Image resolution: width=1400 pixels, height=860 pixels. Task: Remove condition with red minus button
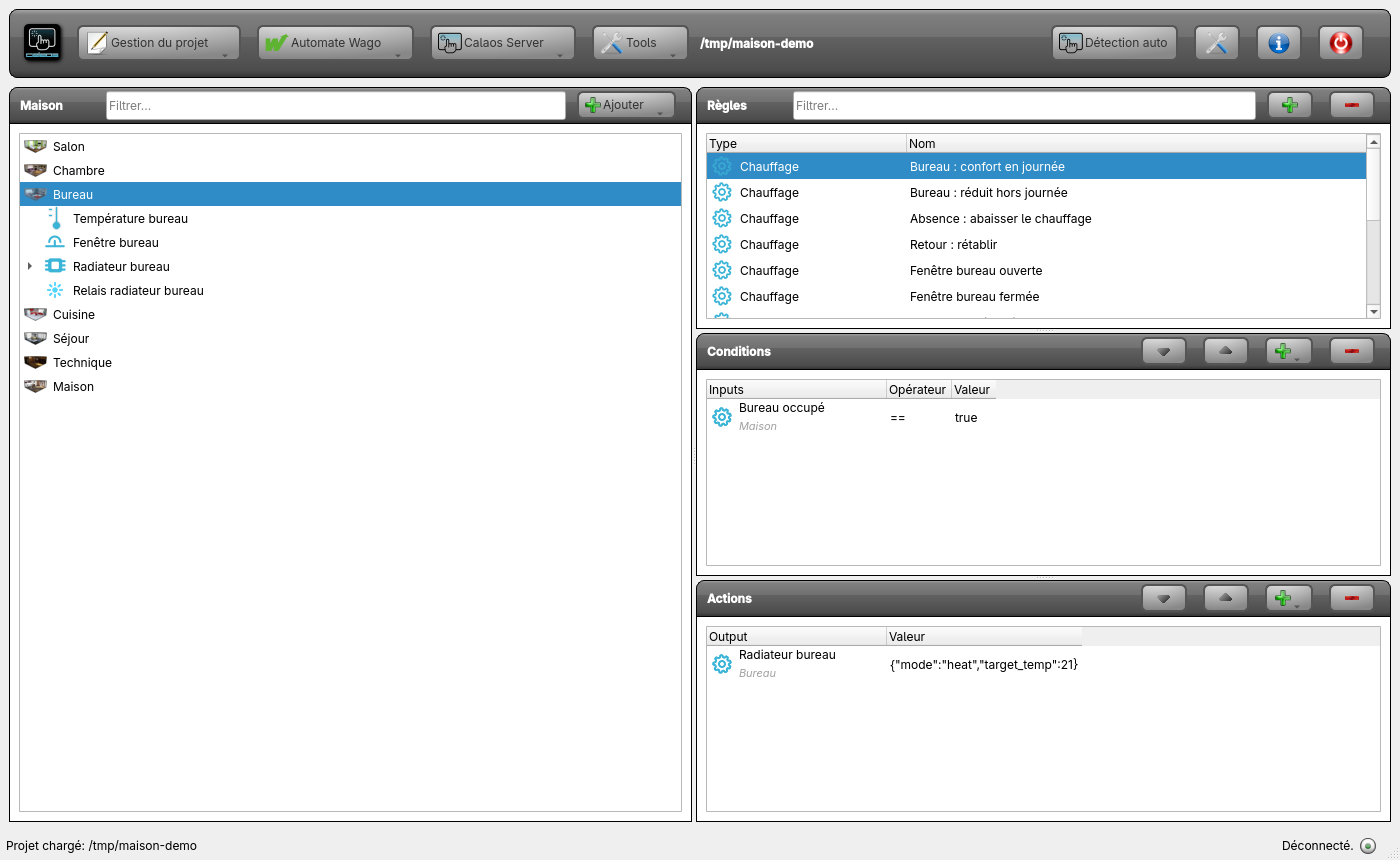[x=1352, y=351]
